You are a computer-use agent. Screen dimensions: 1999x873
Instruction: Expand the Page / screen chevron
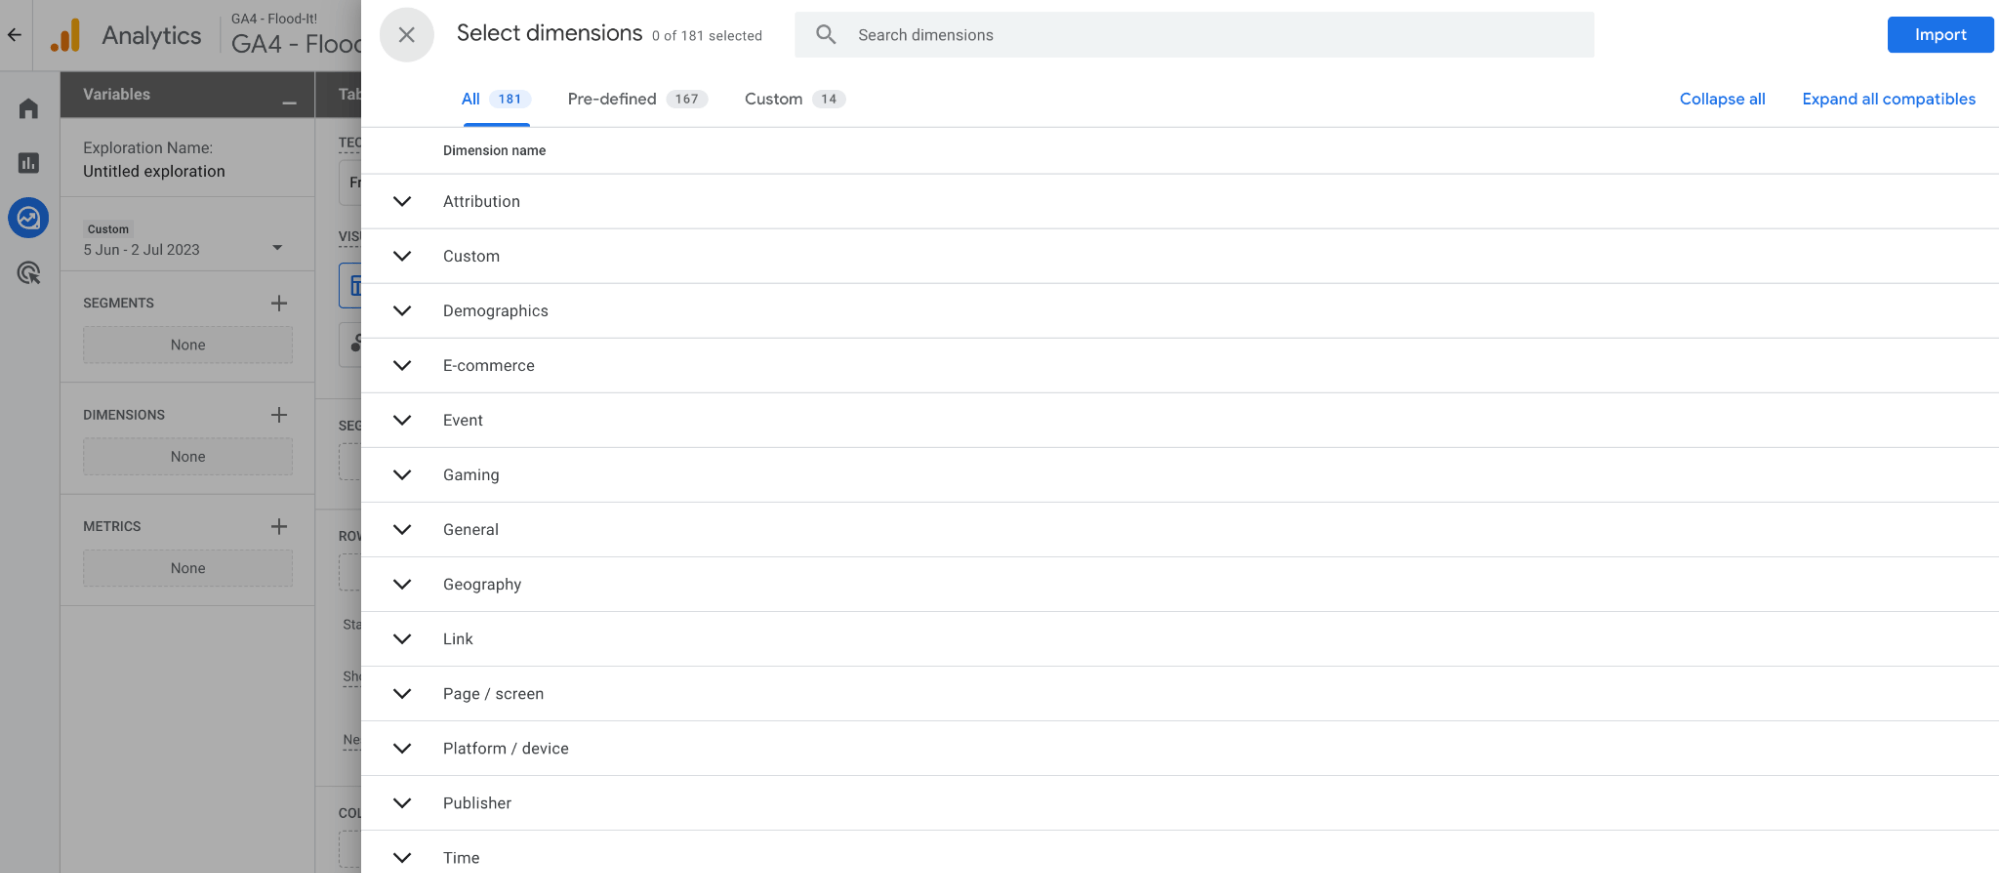pyautogui.click(x=402, y=694)
